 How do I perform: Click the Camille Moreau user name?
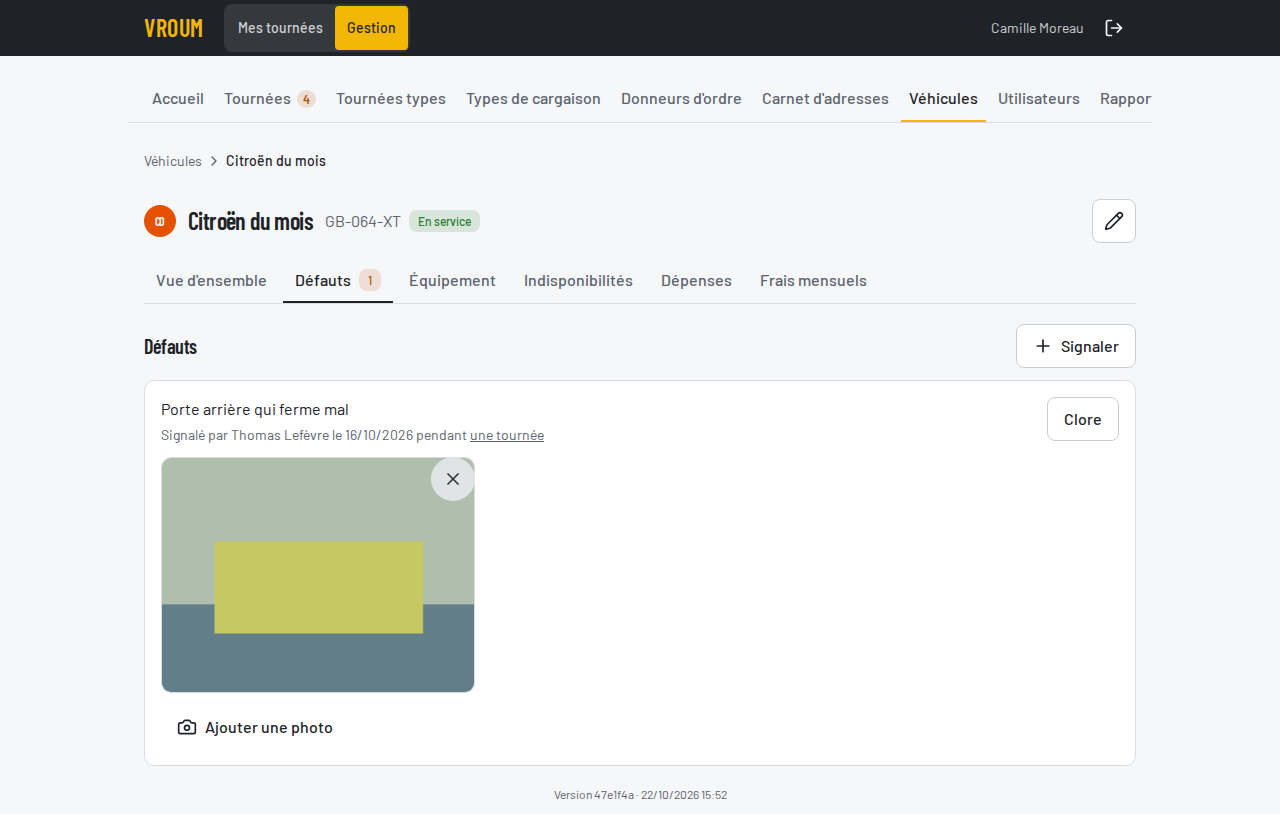(1037, 28)
